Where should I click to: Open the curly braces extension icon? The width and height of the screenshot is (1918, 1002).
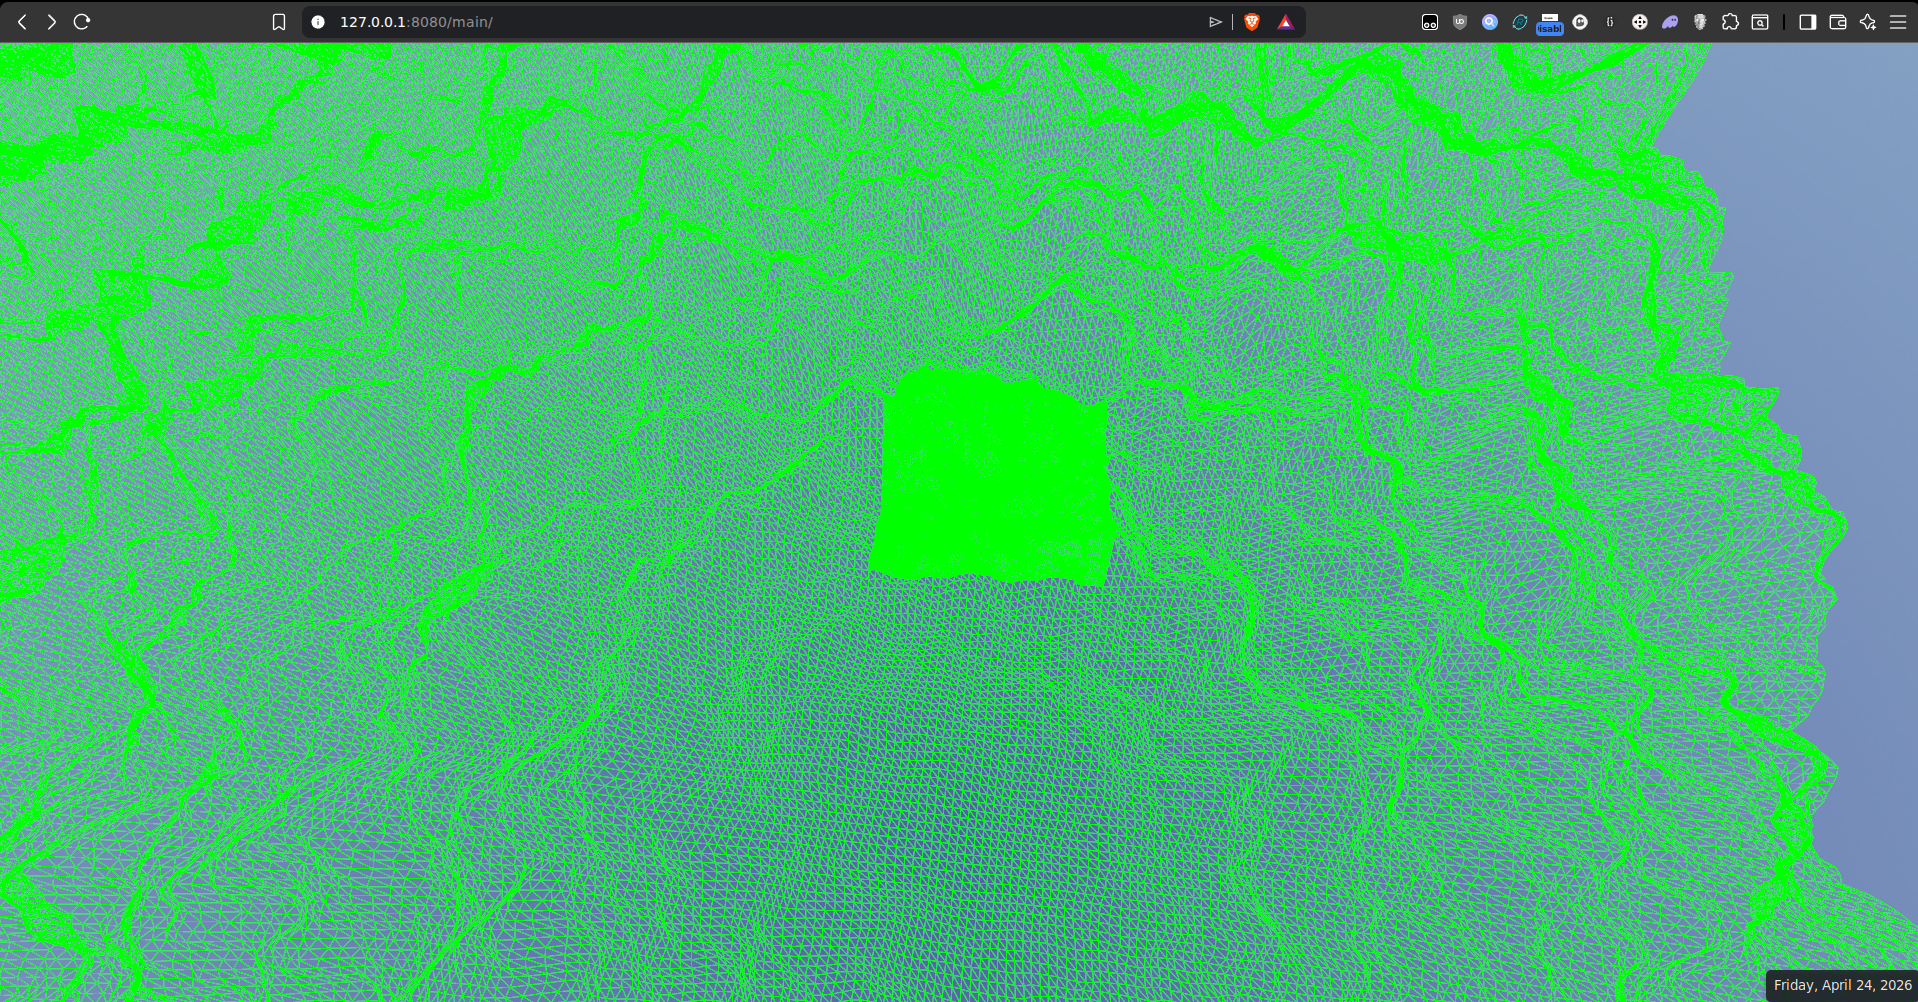coord(1610,22)
